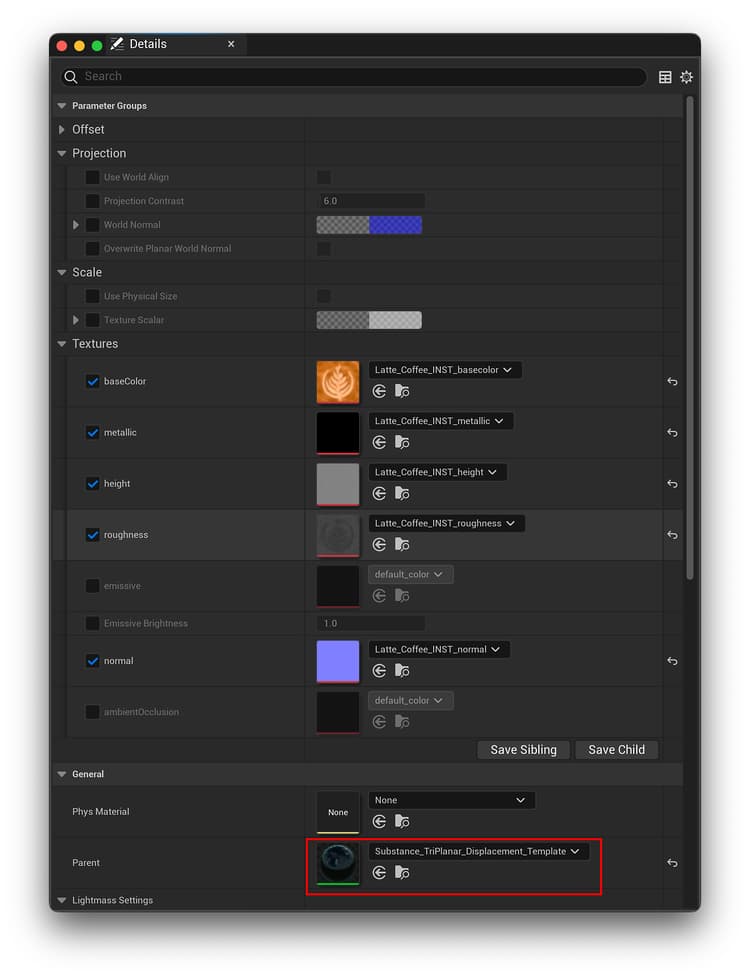
Task: Enable Emissive Brightness override checkbox
Action: (x=92, y=623)
